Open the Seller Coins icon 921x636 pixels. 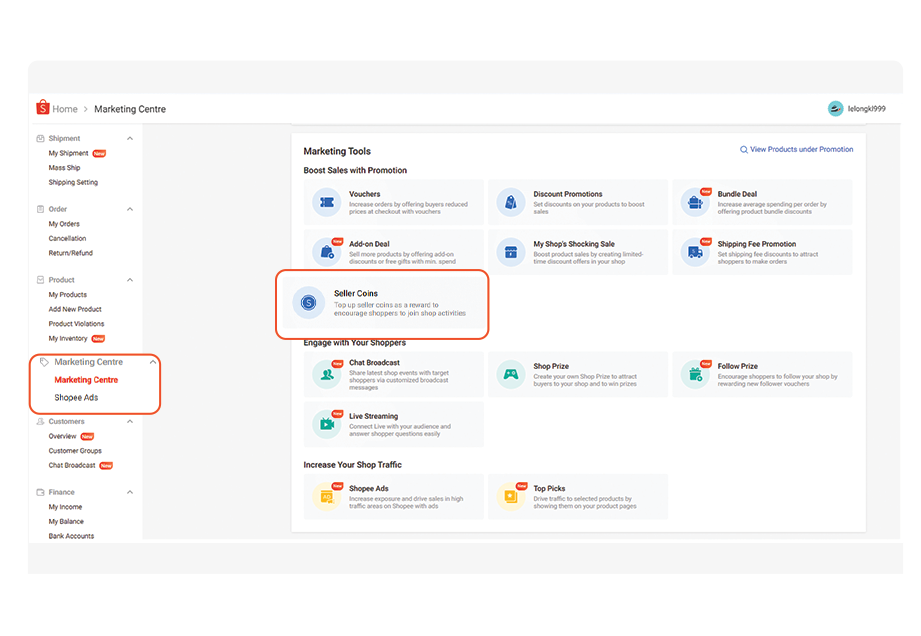(309, 302)
